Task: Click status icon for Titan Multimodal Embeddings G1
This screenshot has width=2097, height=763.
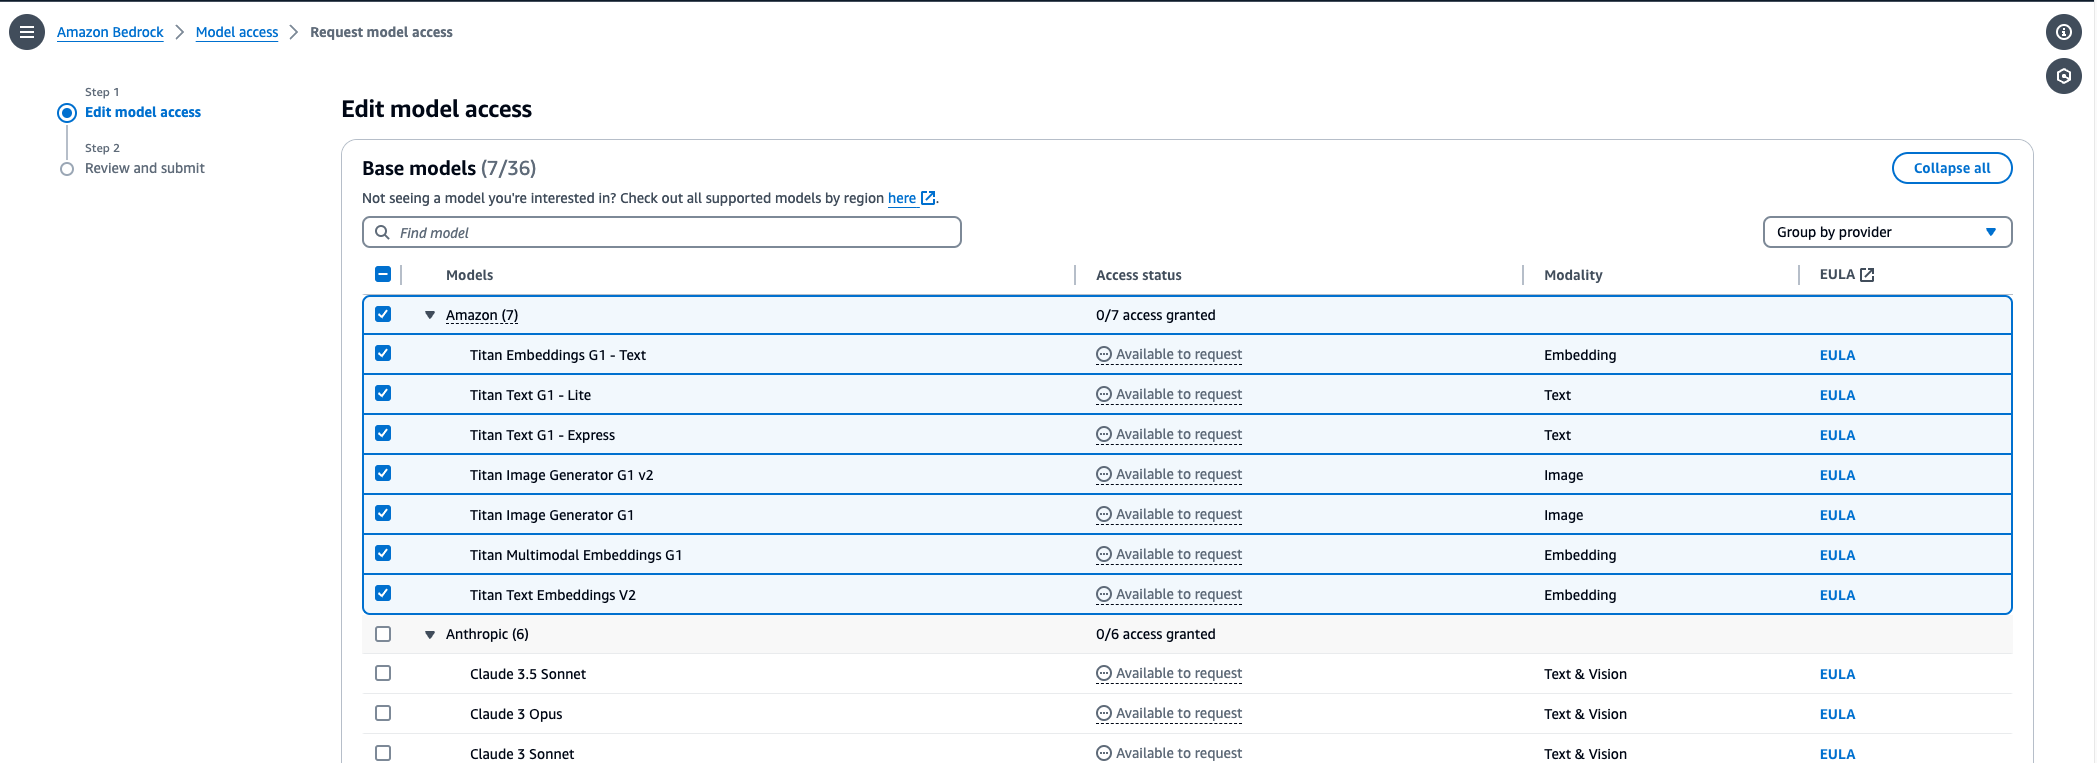Action: (x=1104, y=554)
